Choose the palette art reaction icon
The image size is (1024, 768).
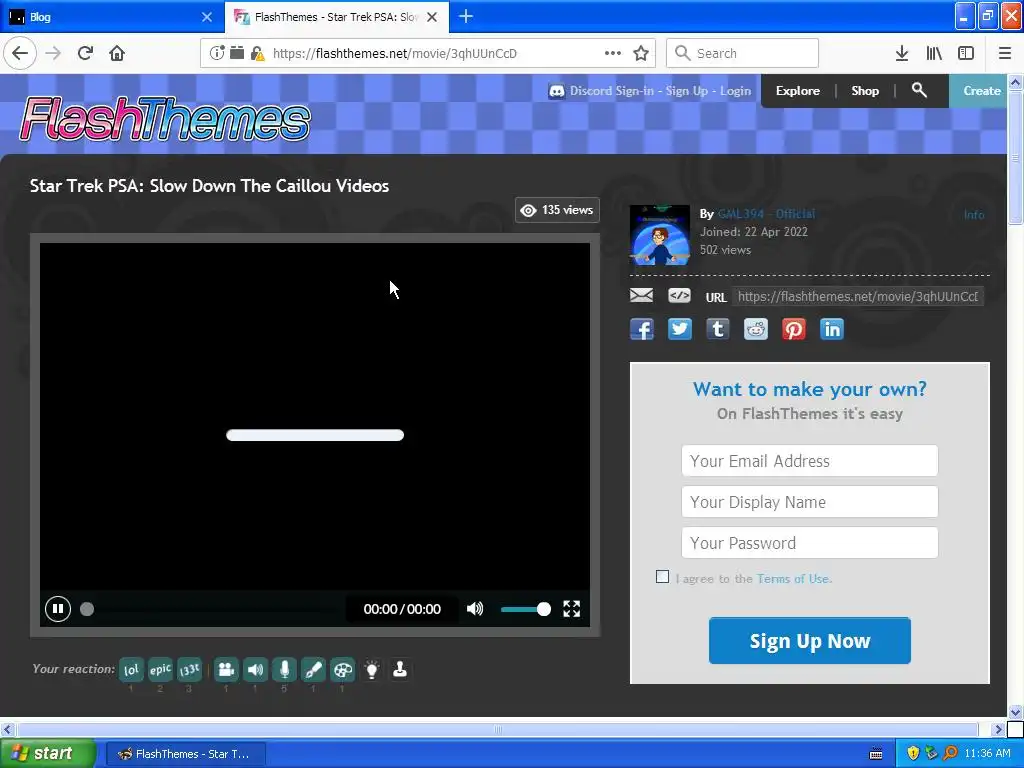pyautogui.click(x=342, y=669)
